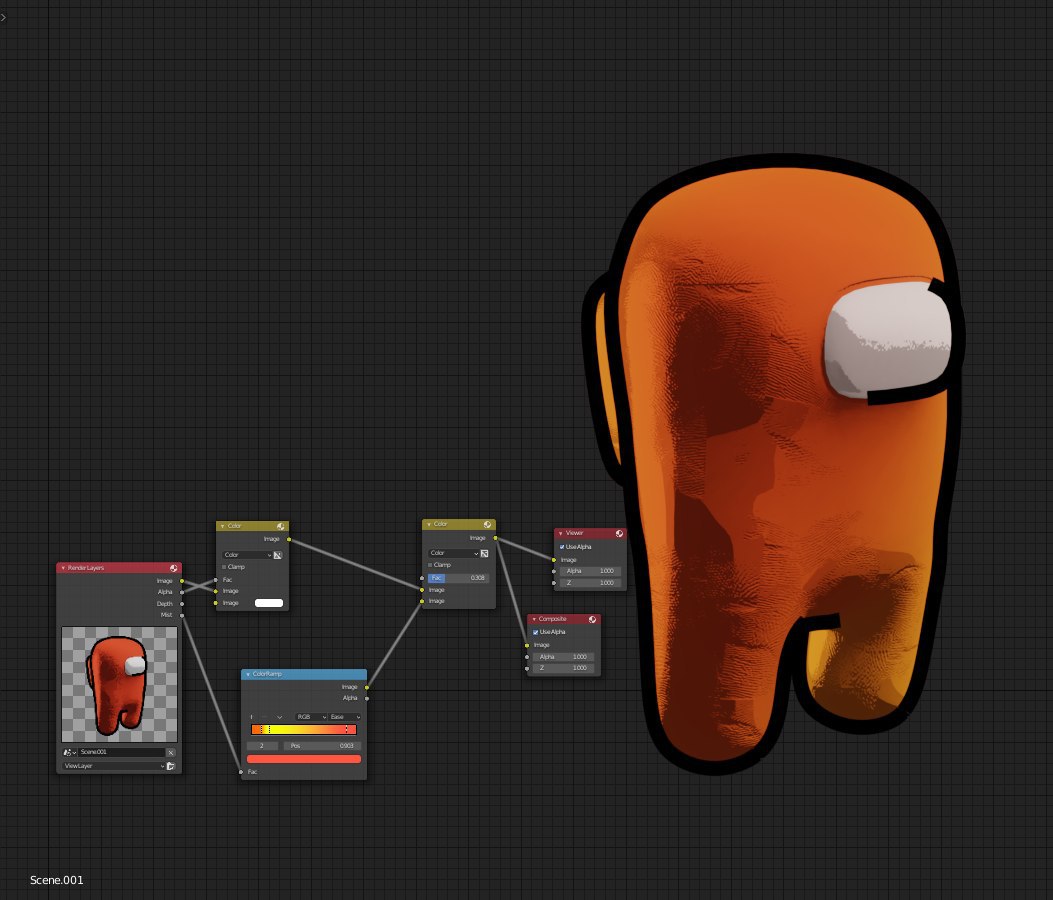Screen dimensions: 1053x900
Task: Click the ColorRamp gradient bar
Action: tap(304, 729)
